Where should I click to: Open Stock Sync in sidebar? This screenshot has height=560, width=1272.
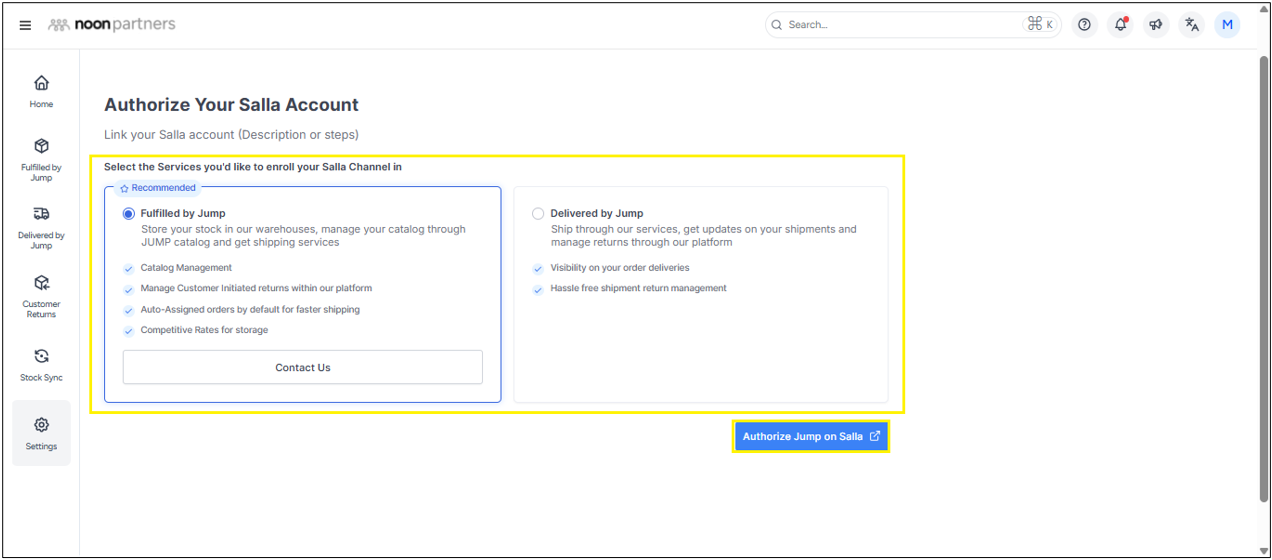pos(41,364)
